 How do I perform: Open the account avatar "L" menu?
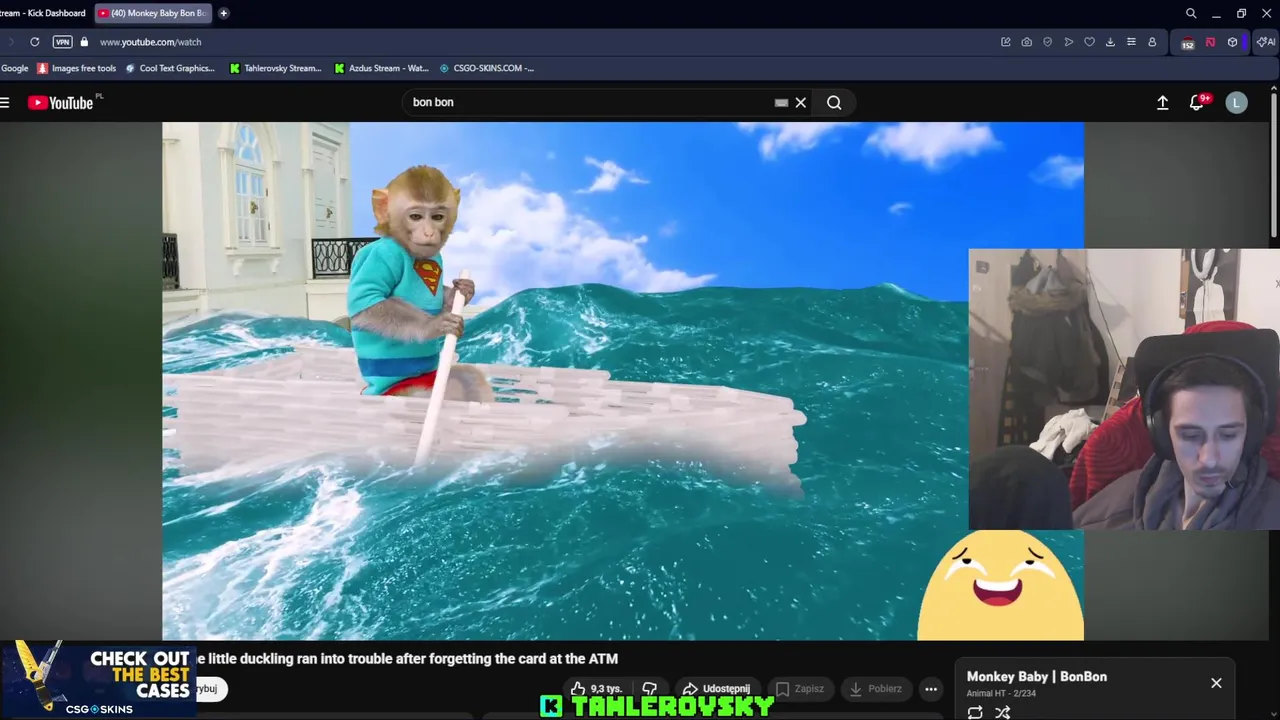tap(1237, 102)
